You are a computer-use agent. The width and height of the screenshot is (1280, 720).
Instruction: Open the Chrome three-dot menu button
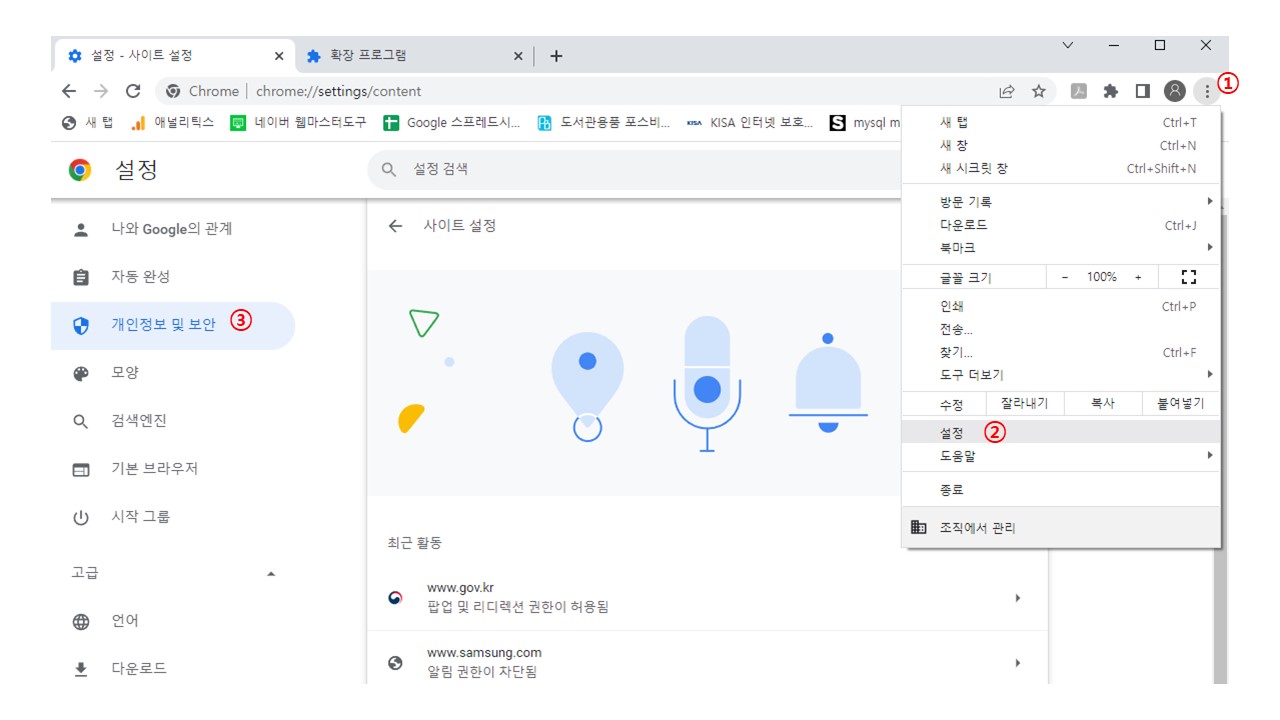[1207, 91]
